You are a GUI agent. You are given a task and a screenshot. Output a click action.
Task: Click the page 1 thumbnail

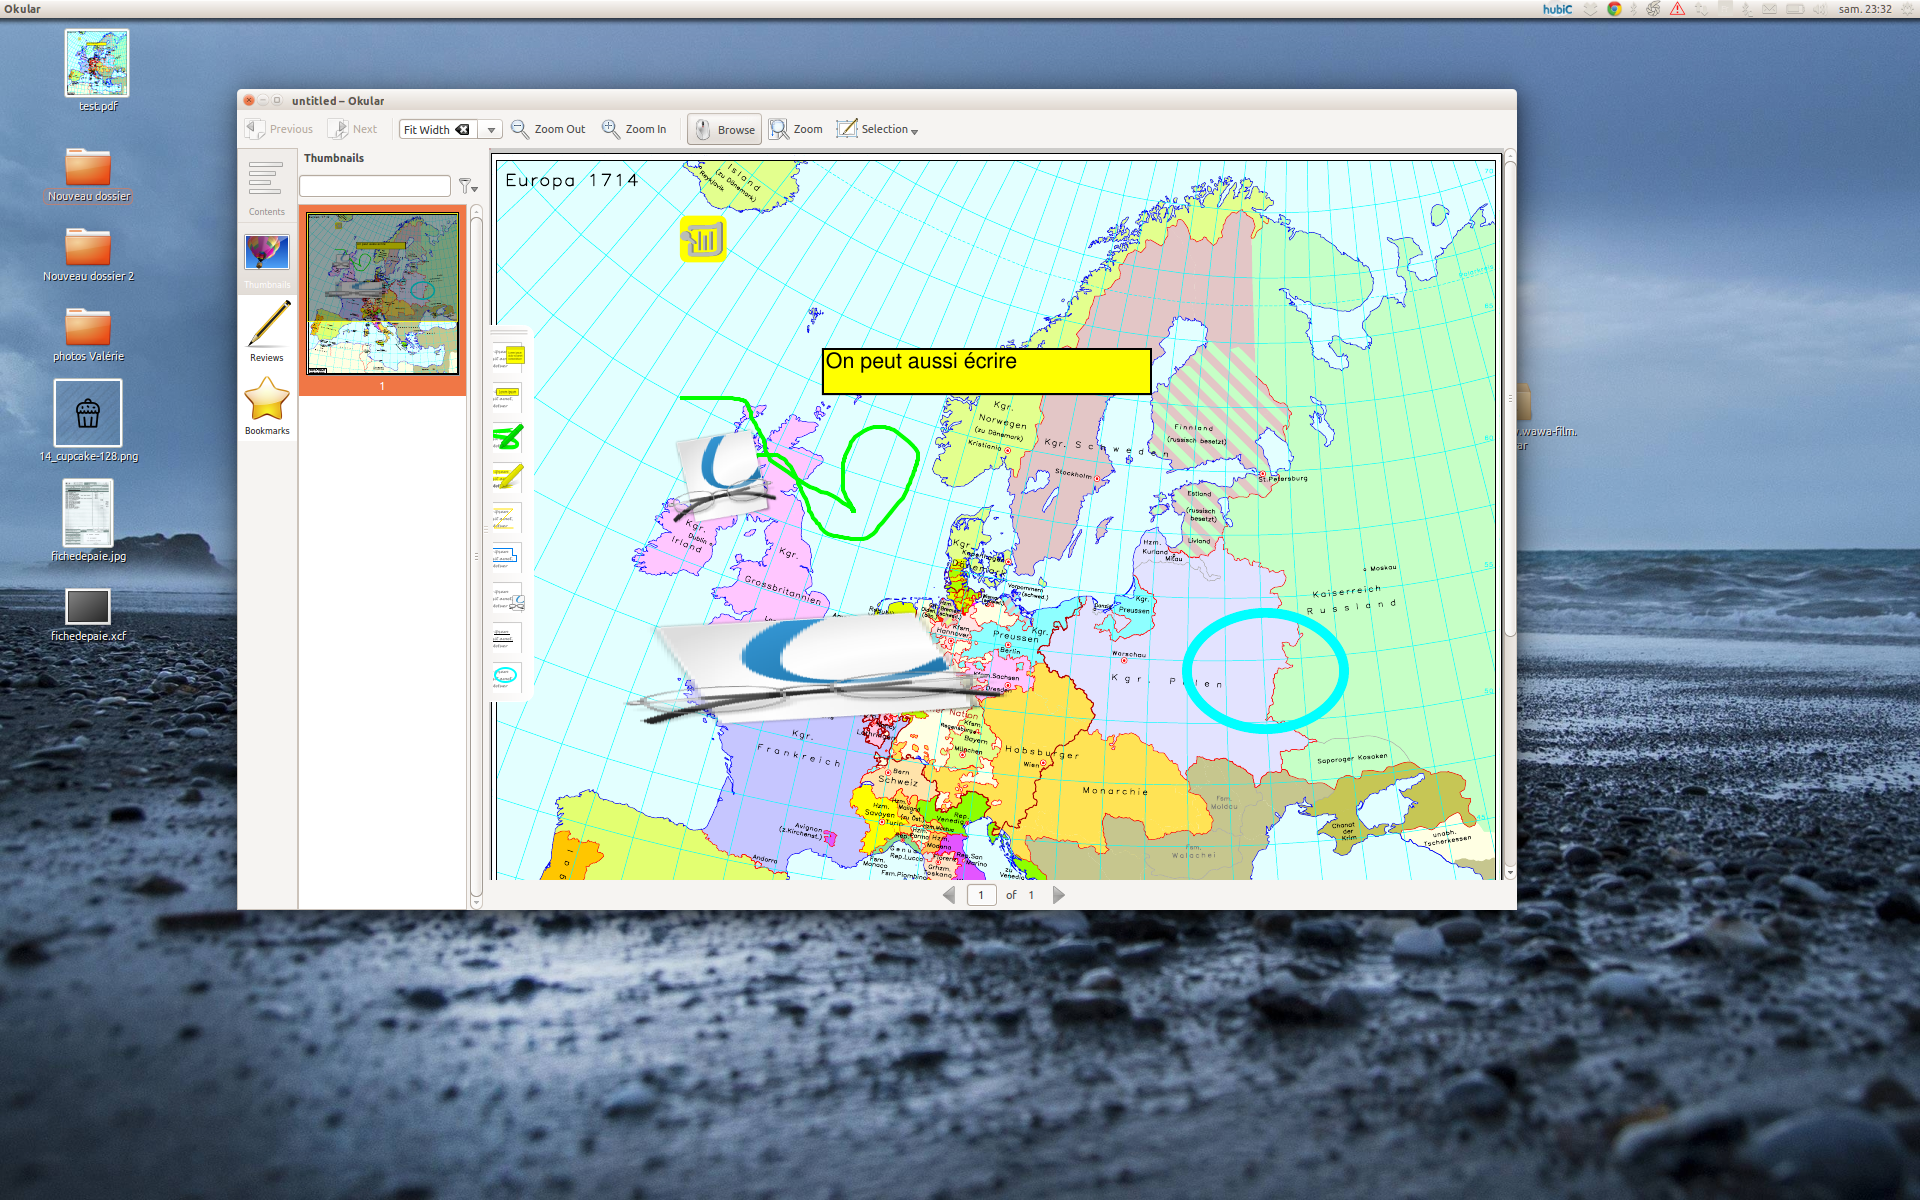coord(383,295)
